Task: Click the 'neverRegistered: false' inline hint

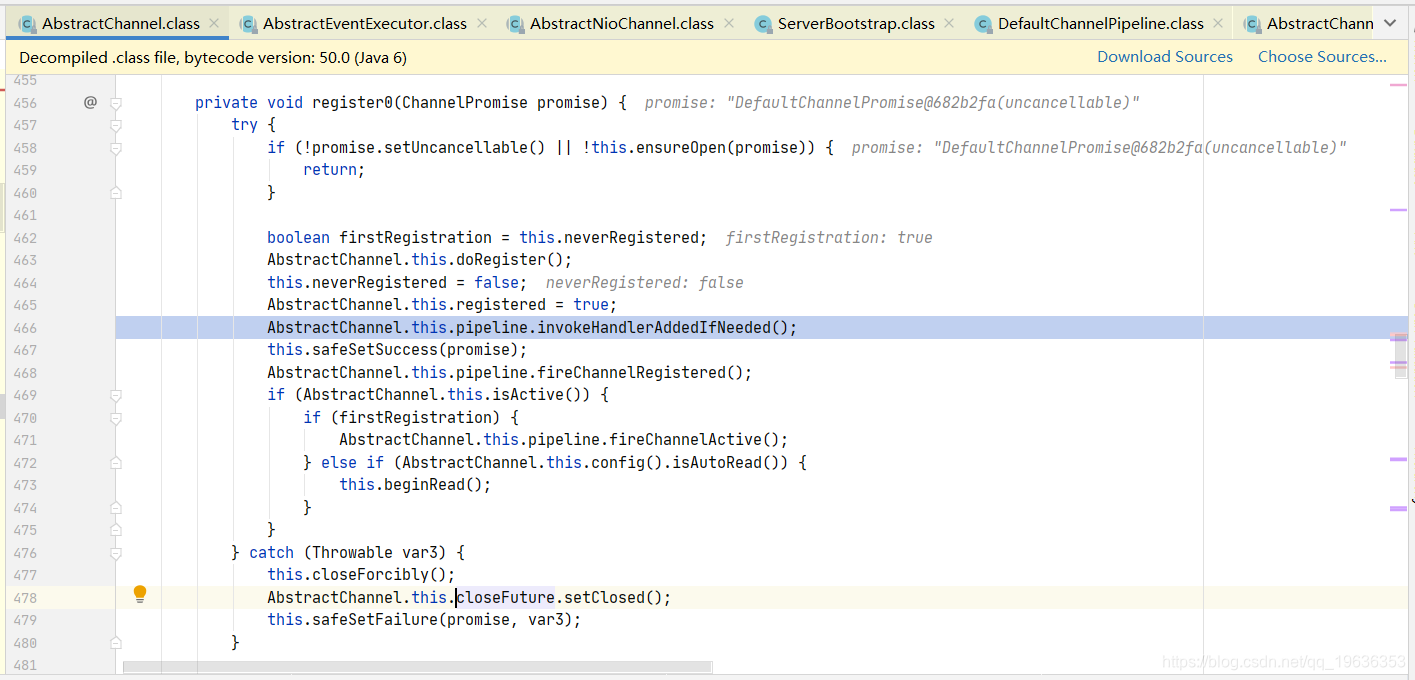Action: [x=644, y=282]
